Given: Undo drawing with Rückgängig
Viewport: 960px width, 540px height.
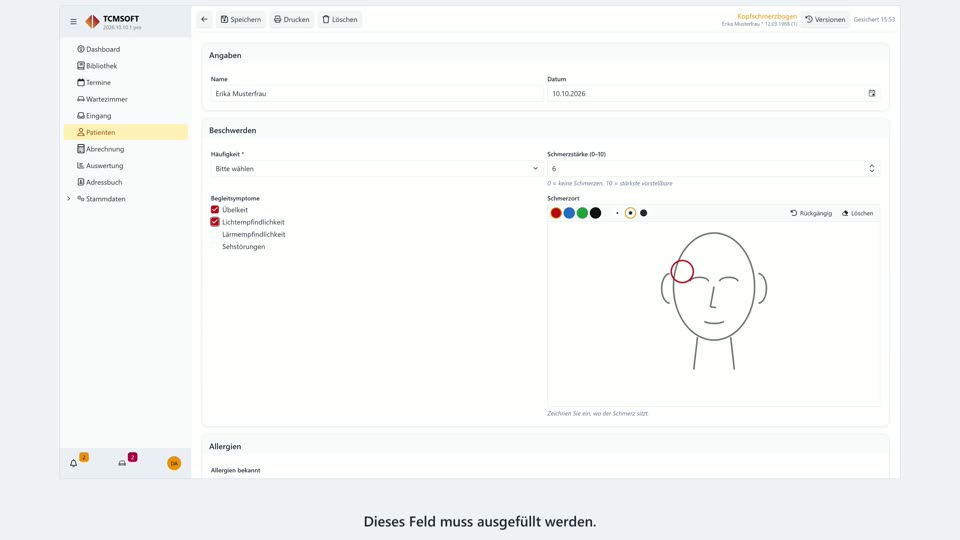Looking at the screenshot, I should click(811, 213).
